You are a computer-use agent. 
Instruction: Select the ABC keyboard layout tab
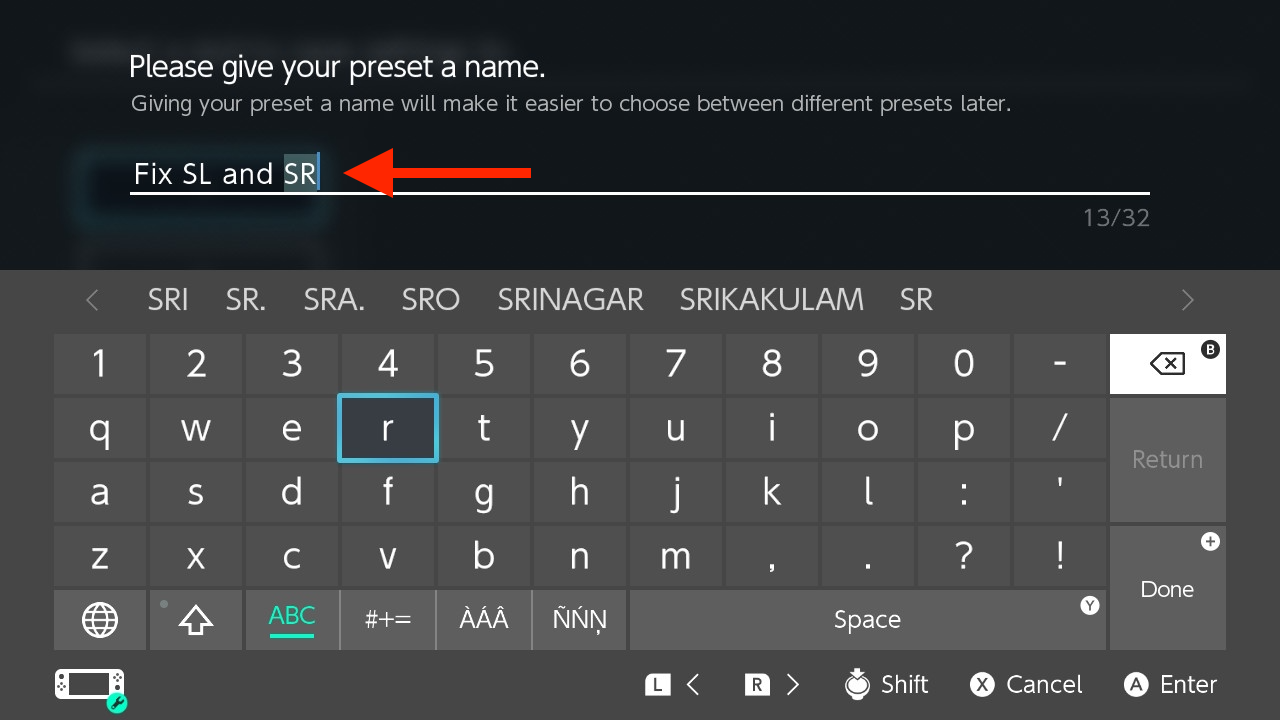pos(292,620)
